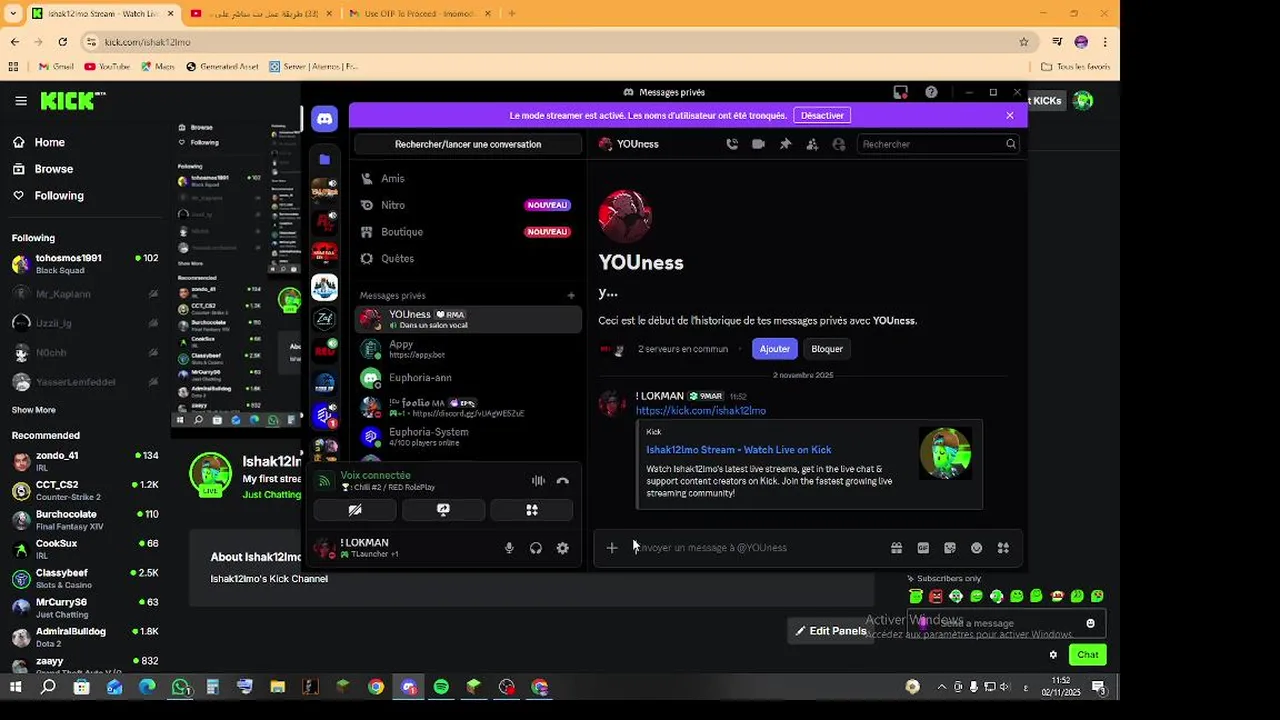Disconnect from the voice channel
The image size is (1280, 720).
pyautogui.click(x=563, y=481)
